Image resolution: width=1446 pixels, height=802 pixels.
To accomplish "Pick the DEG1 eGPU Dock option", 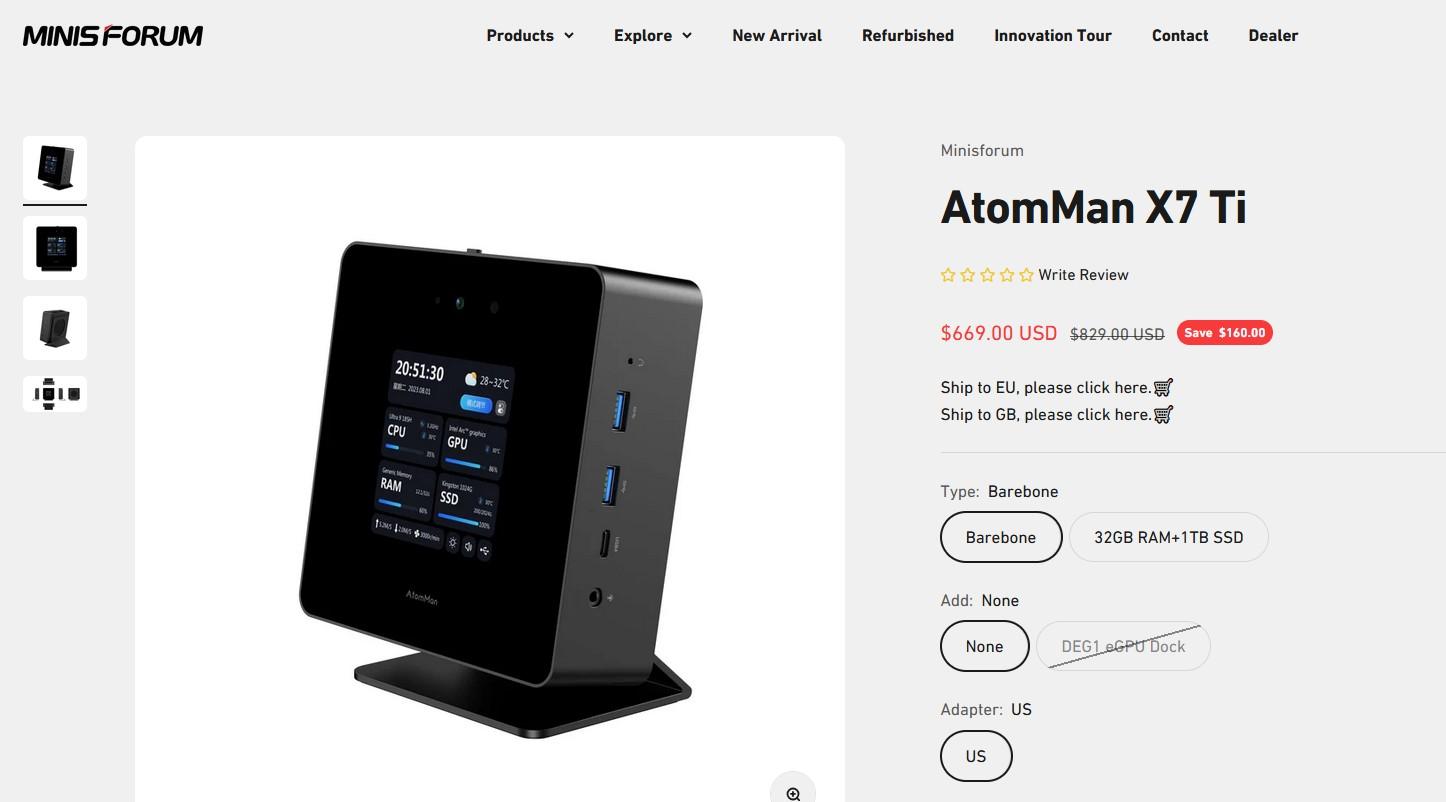I will coord(1123,646).
